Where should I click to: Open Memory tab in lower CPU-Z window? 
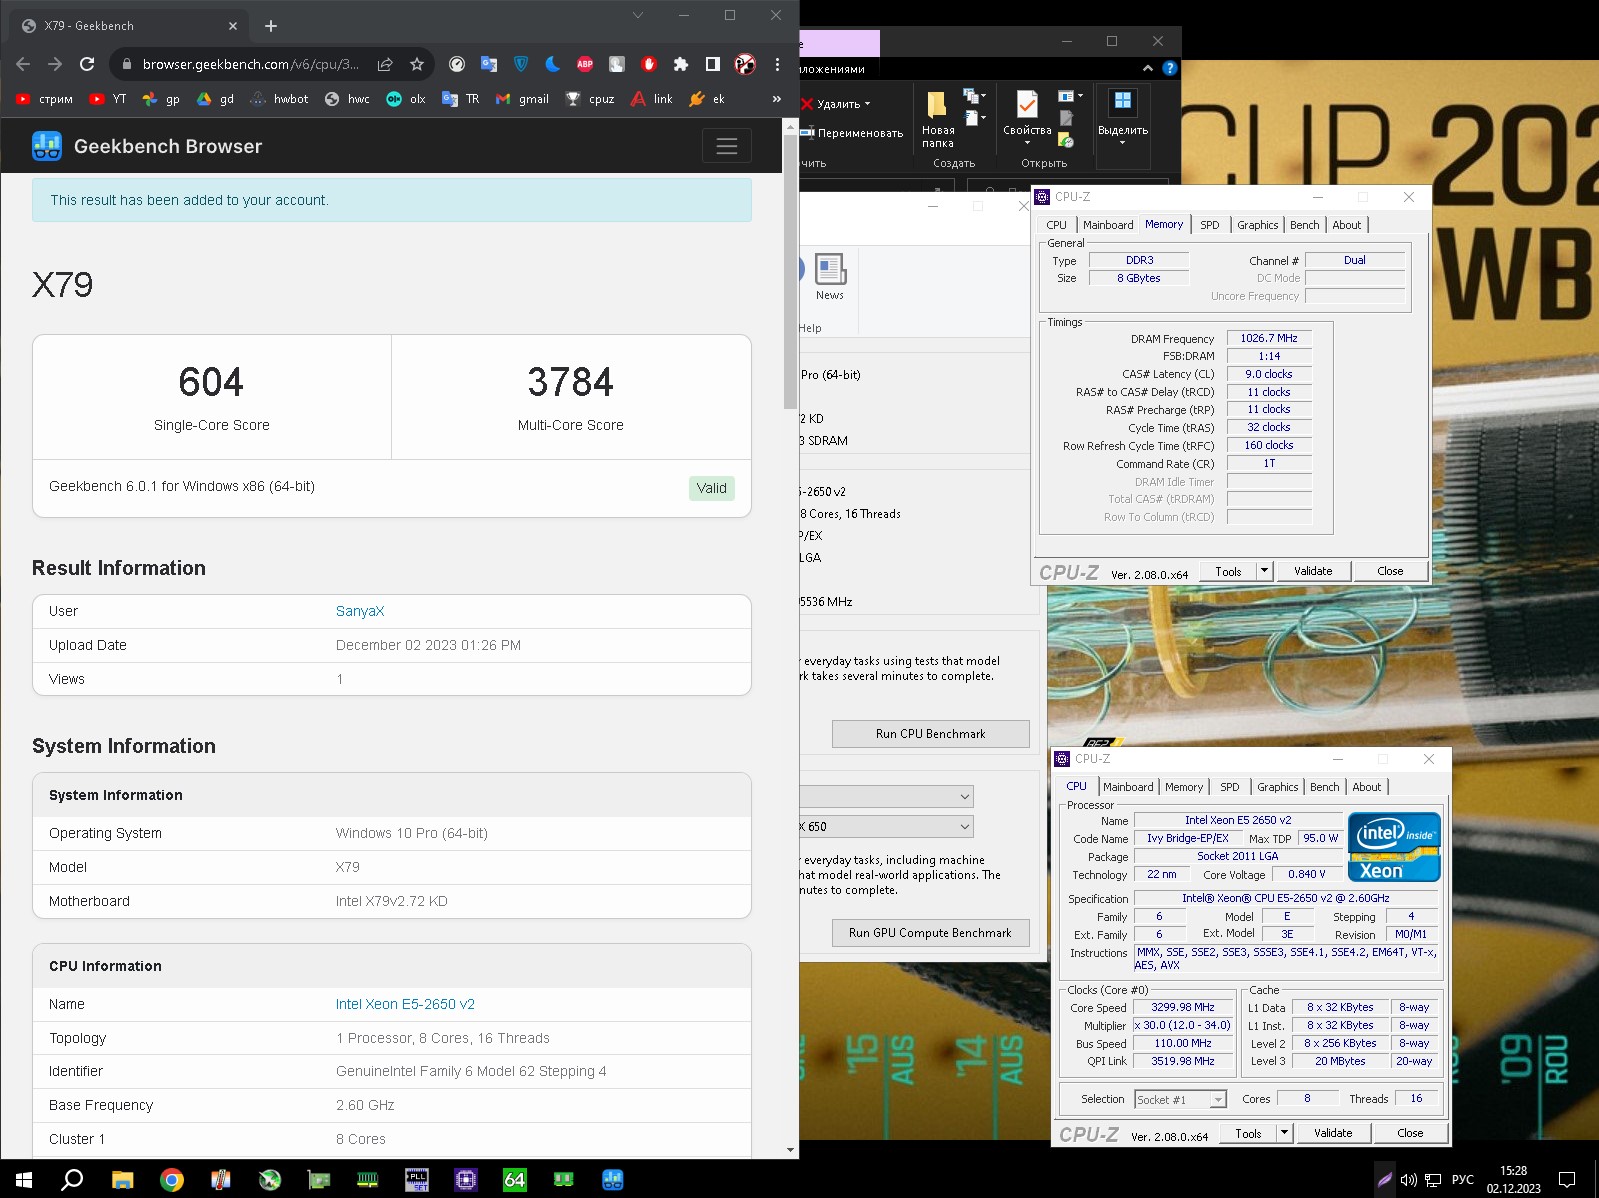coord(1184,787)
